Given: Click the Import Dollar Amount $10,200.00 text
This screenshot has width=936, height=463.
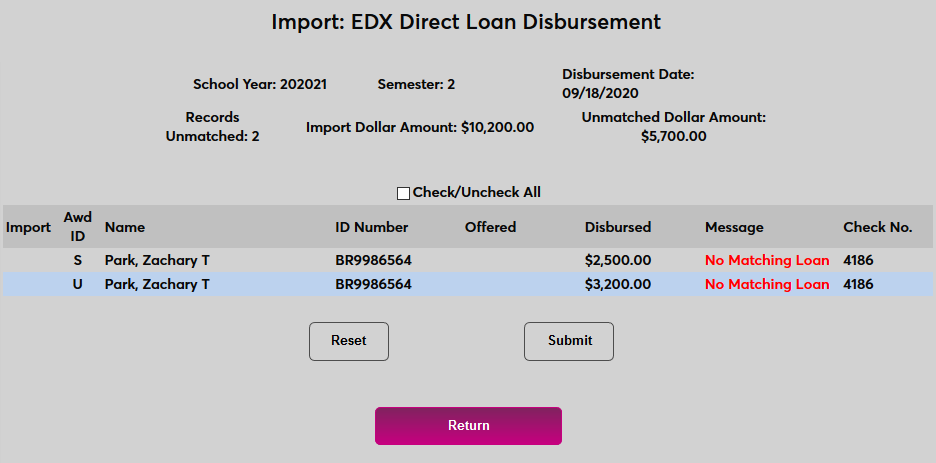Looking at the screenshot, I should [x=420, y=127].
